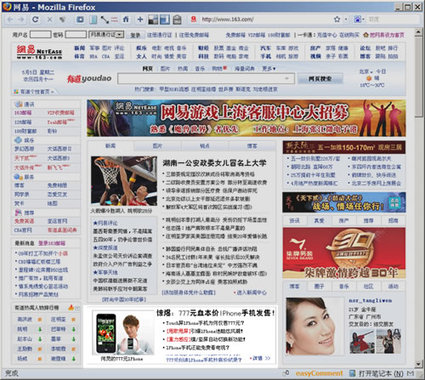Image resolution: width=425 pixels, height=380 pixels.
Task: Go back with the toolbar Back arrow
Action: tap(10, 20)
